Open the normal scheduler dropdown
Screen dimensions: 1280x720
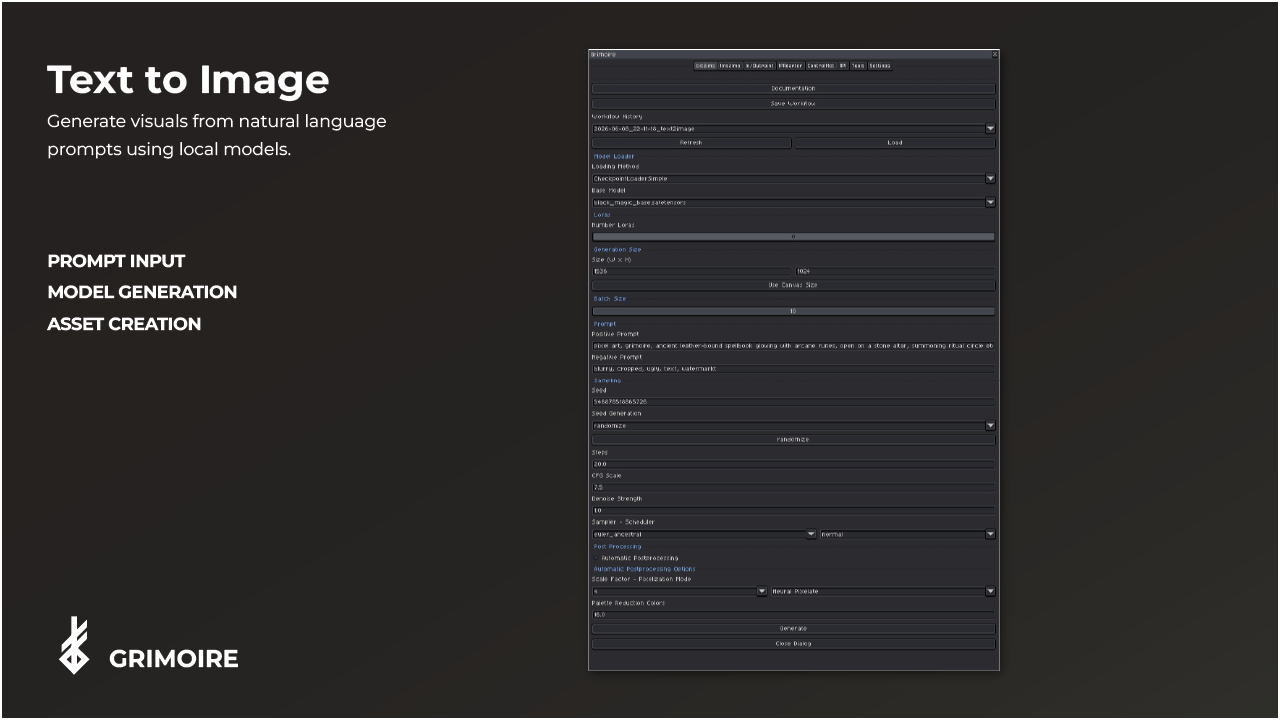point(908,534)
